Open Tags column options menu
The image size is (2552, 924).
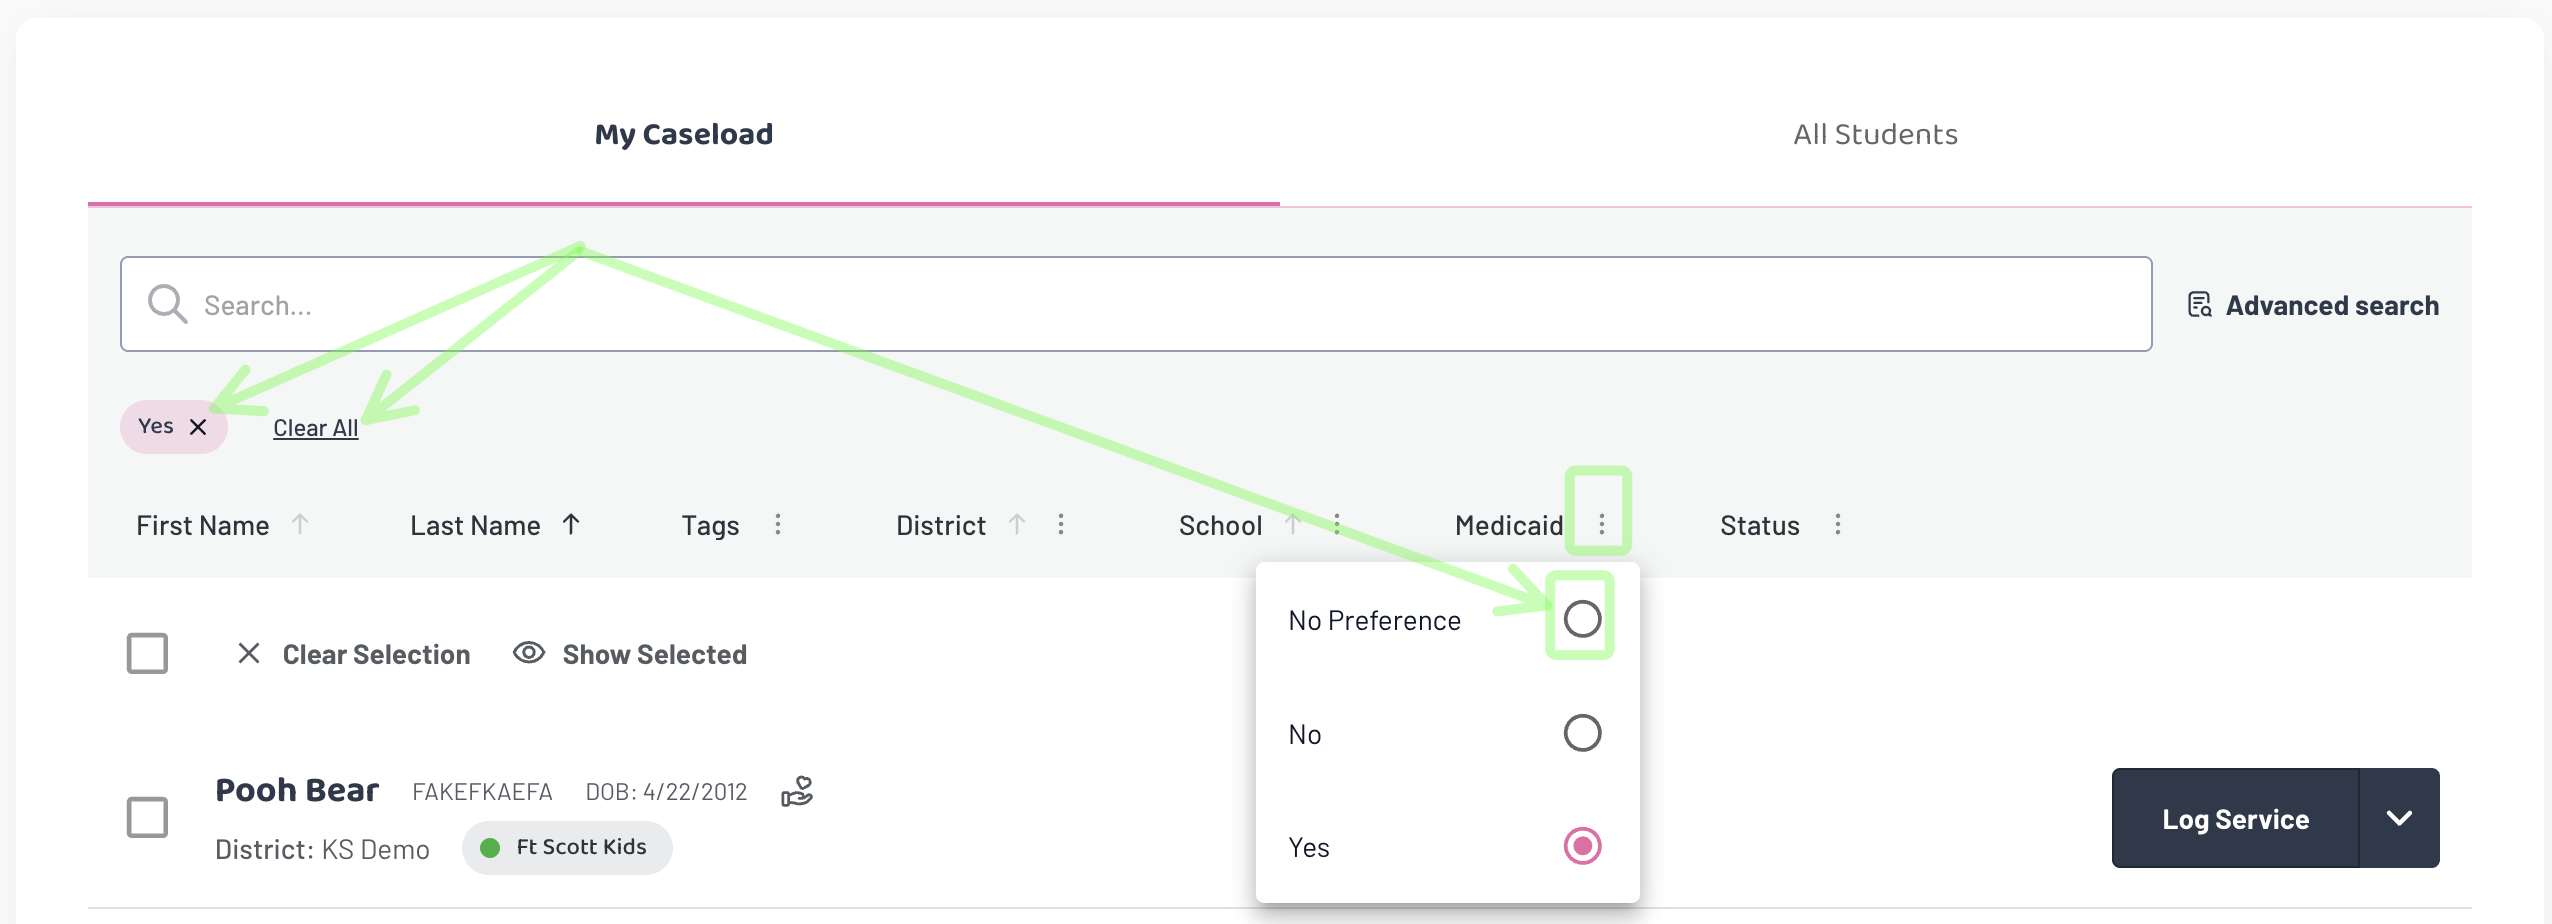[x=778, y=525]
